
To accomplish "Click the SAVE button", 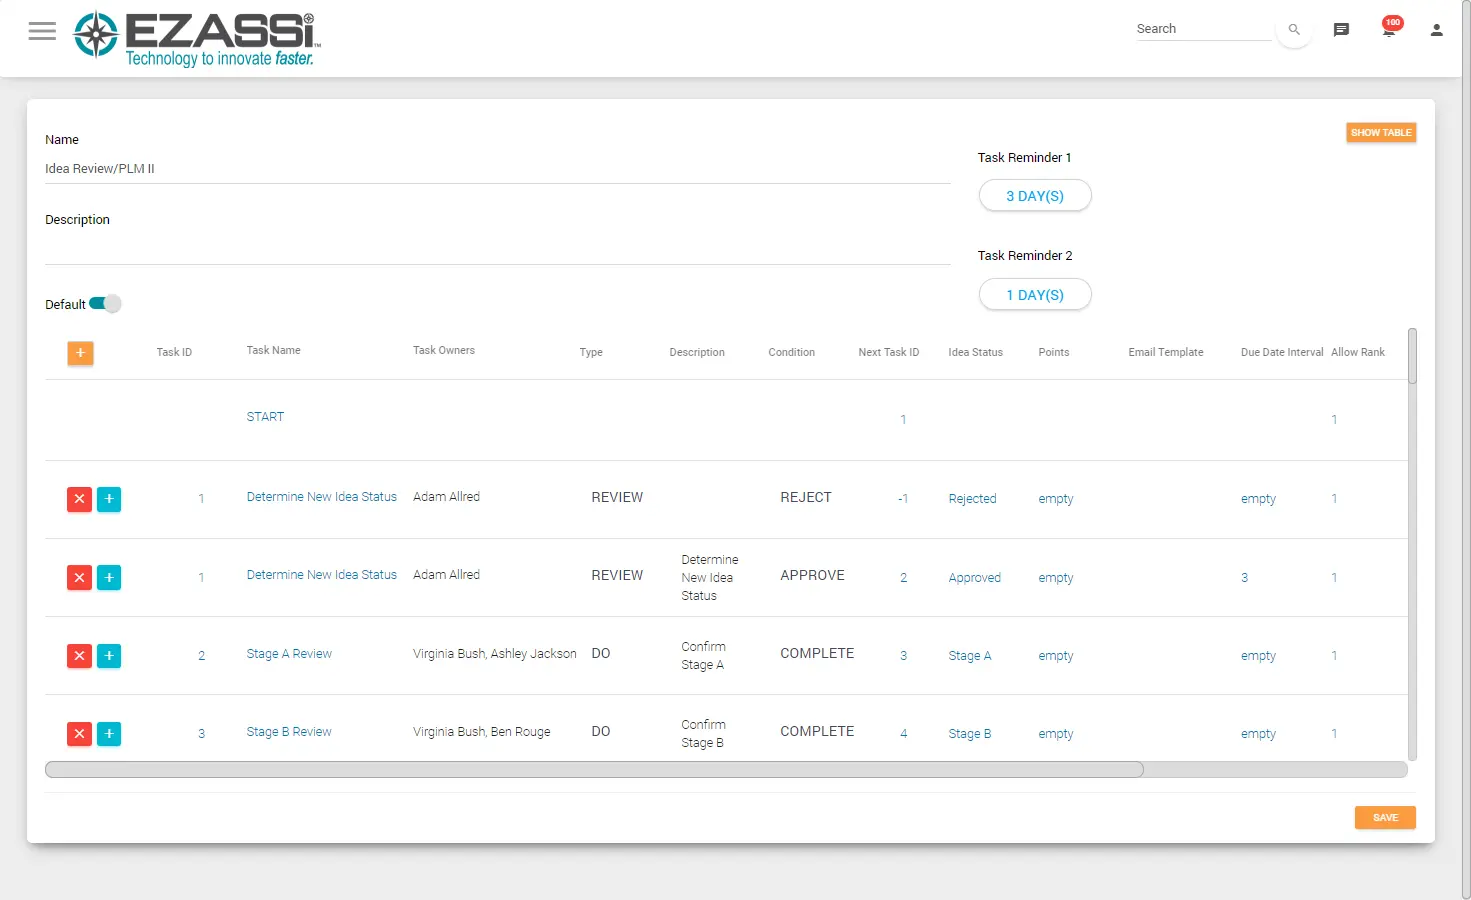I will [1385, 817].
